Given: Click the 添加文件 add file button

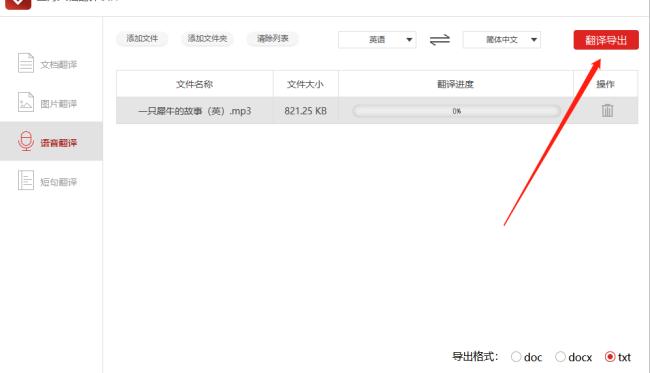Looking at the screenshot, I should pyautogui.click(x=142, y=39).
